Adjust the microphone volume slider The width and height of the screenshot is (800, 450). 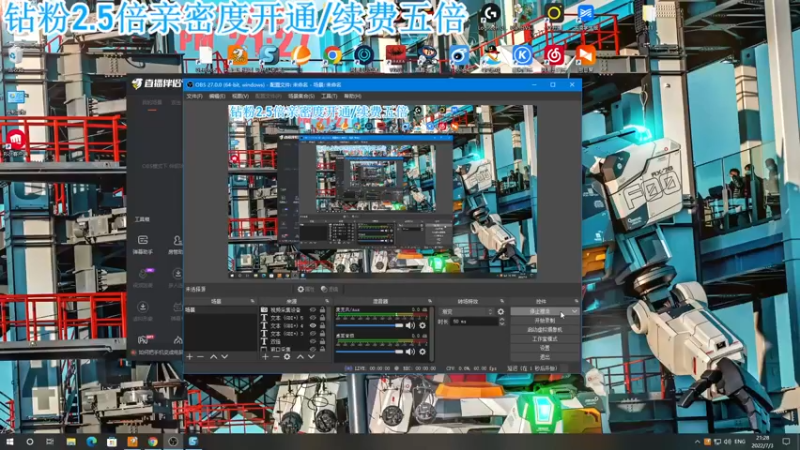click(x=370, y=325)
